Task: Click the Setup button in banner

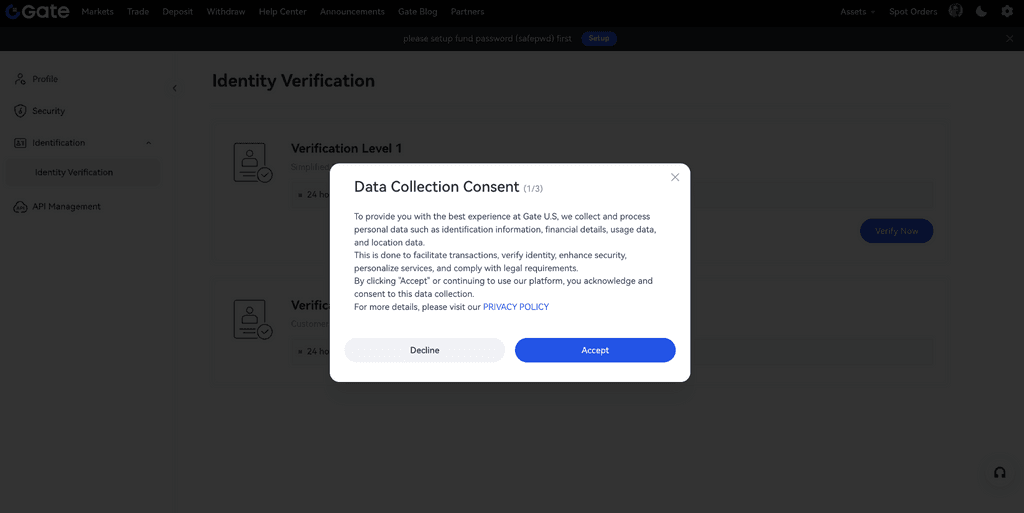Action: click(x=598, y=38)
